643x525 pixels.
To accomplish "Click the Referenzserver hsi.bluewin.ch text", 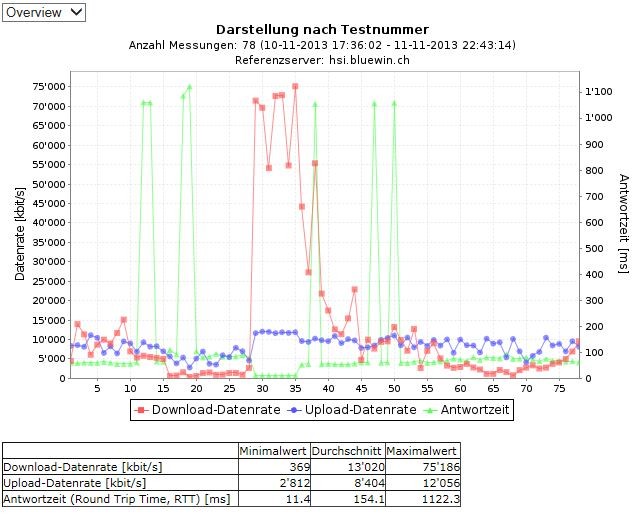I will (322, 60).
